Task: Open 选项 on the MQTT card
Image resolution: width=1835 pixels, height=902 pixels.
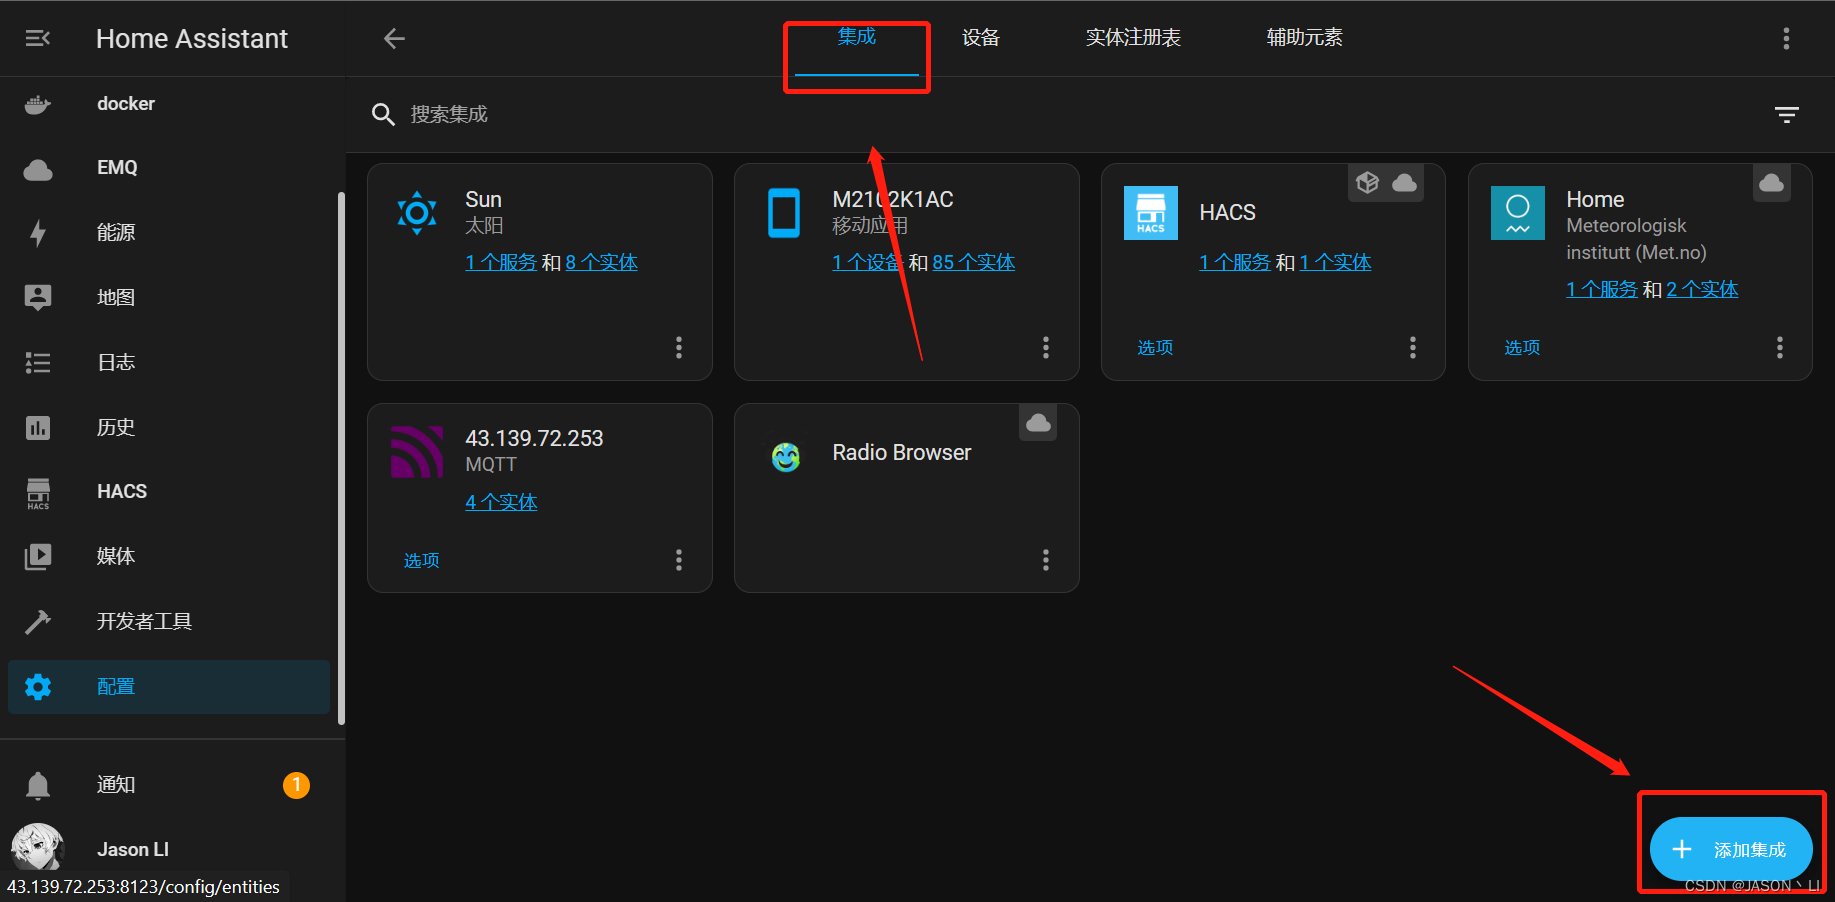Action: (421, 561)
